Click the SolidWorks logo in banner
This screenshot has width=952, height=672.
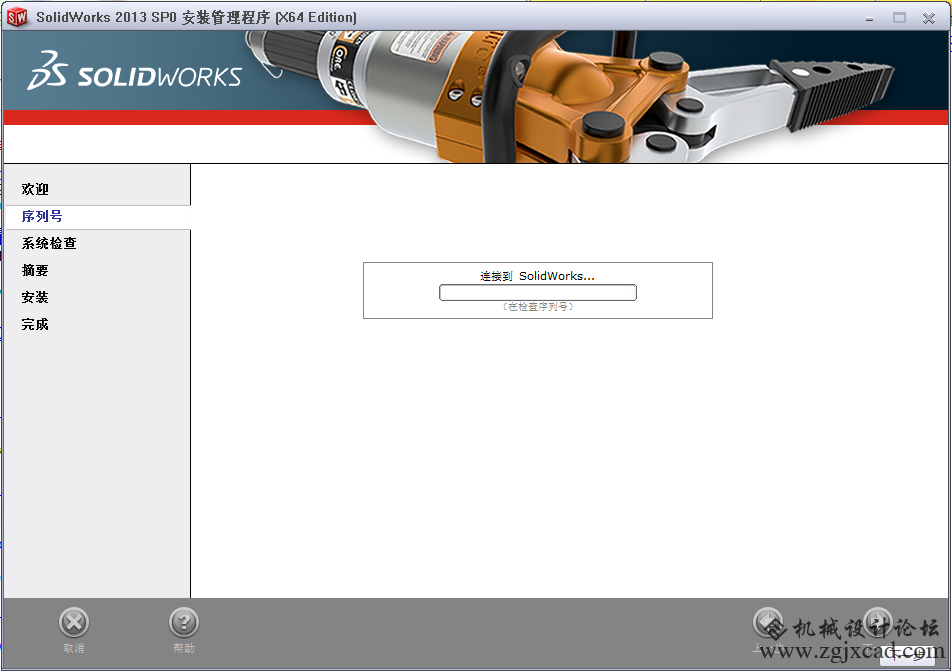click(x=134, y=71)
